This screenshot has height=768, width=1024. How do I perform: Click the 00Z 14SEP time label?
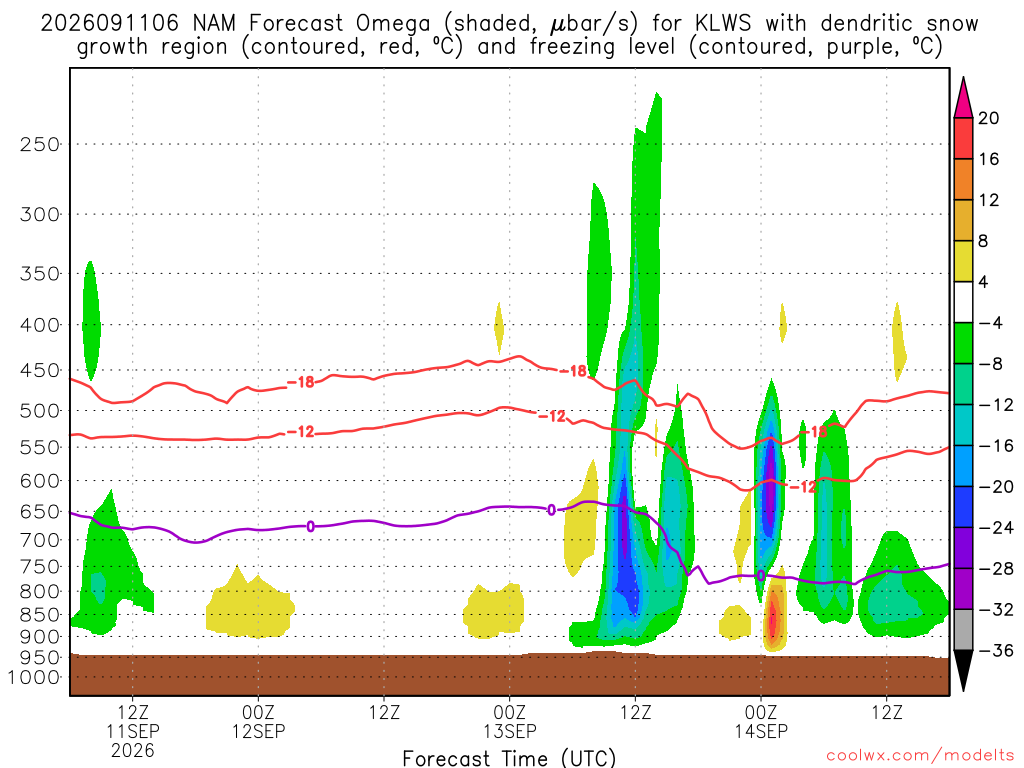(761, 722)
